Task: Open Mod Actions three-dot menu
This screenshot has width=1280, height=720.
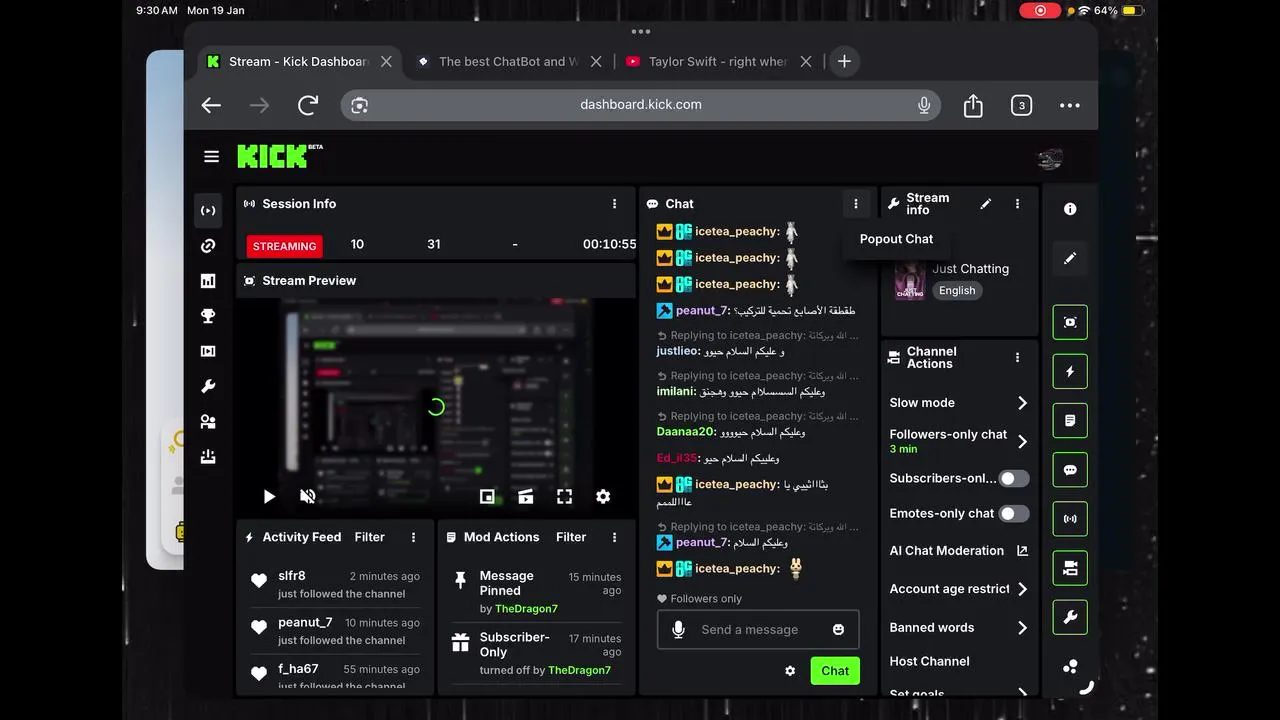Action: click(614, 537)
